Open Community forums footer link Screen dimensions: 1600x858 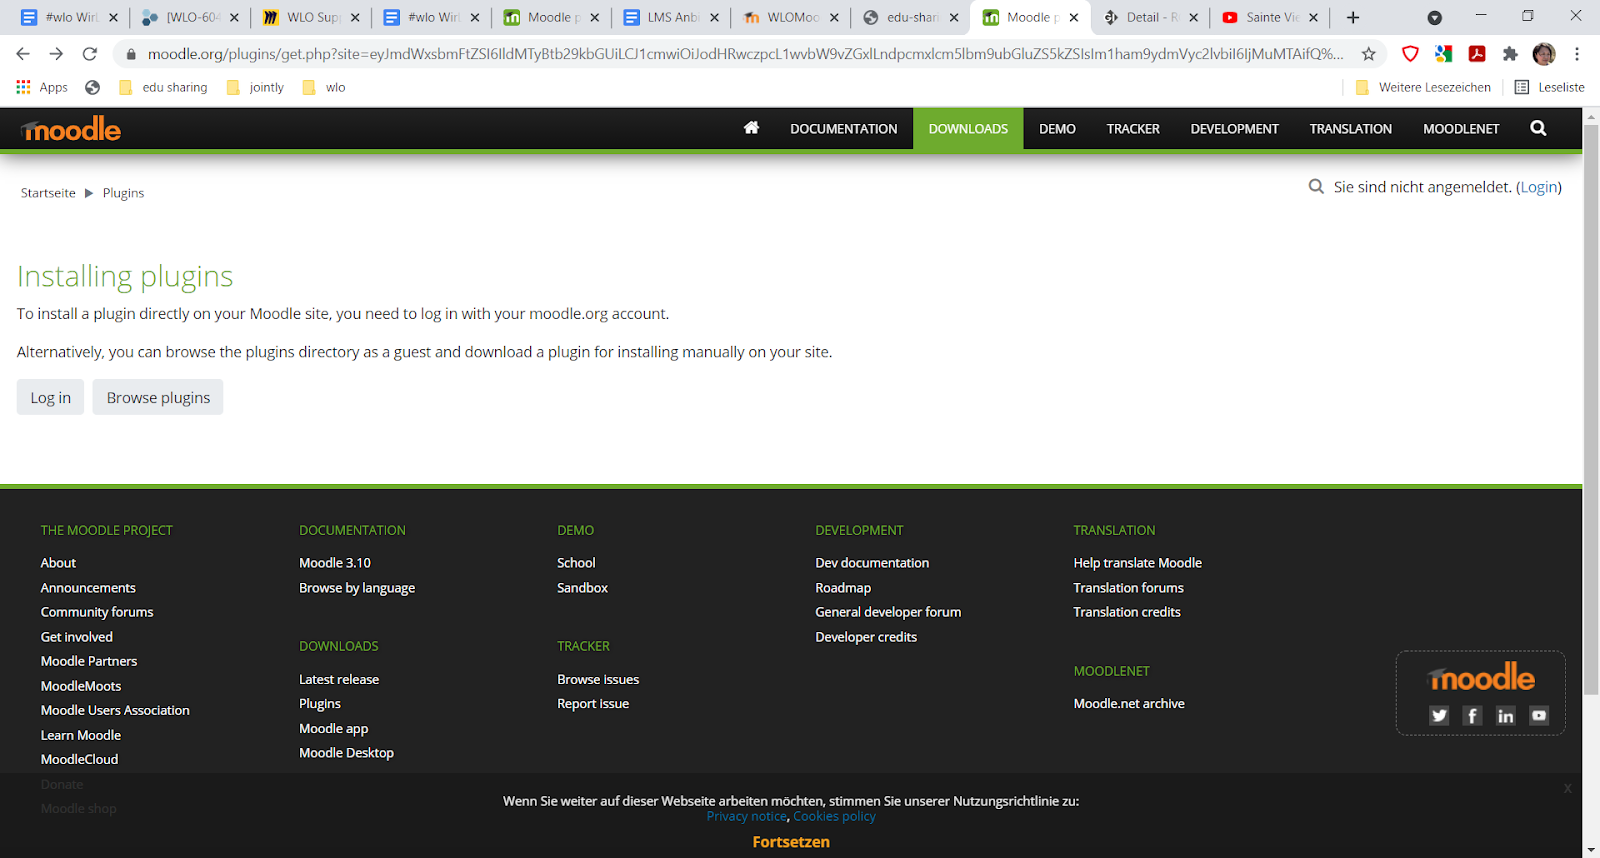pos(97,612)
